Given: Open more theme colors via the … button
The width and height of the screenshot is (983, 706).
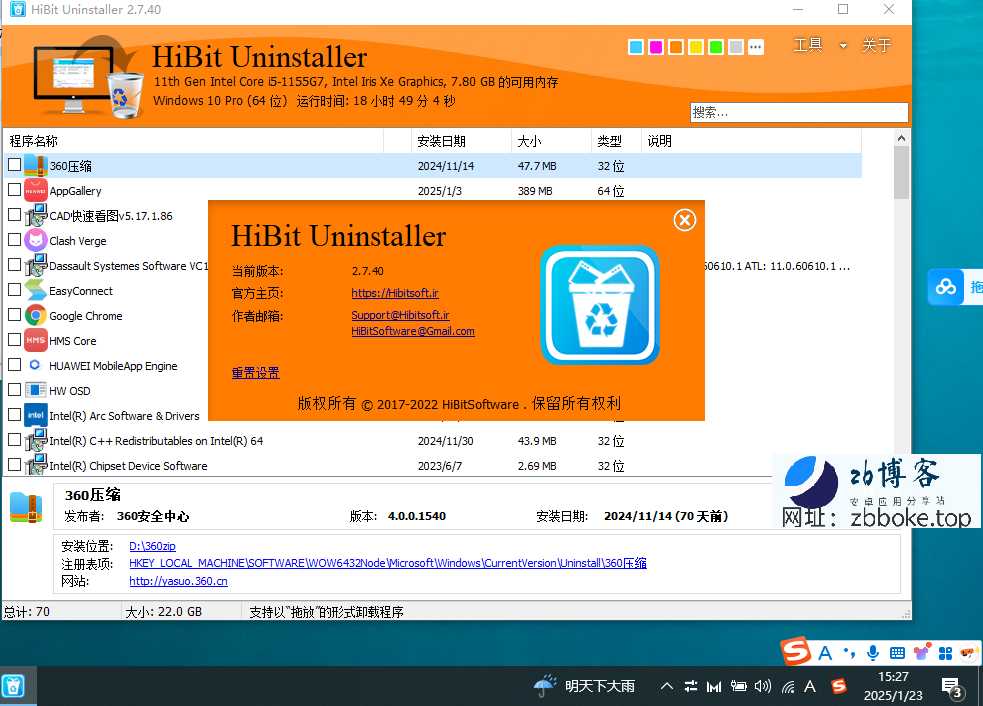Looking at the screenshot, I should coord(756,47).
